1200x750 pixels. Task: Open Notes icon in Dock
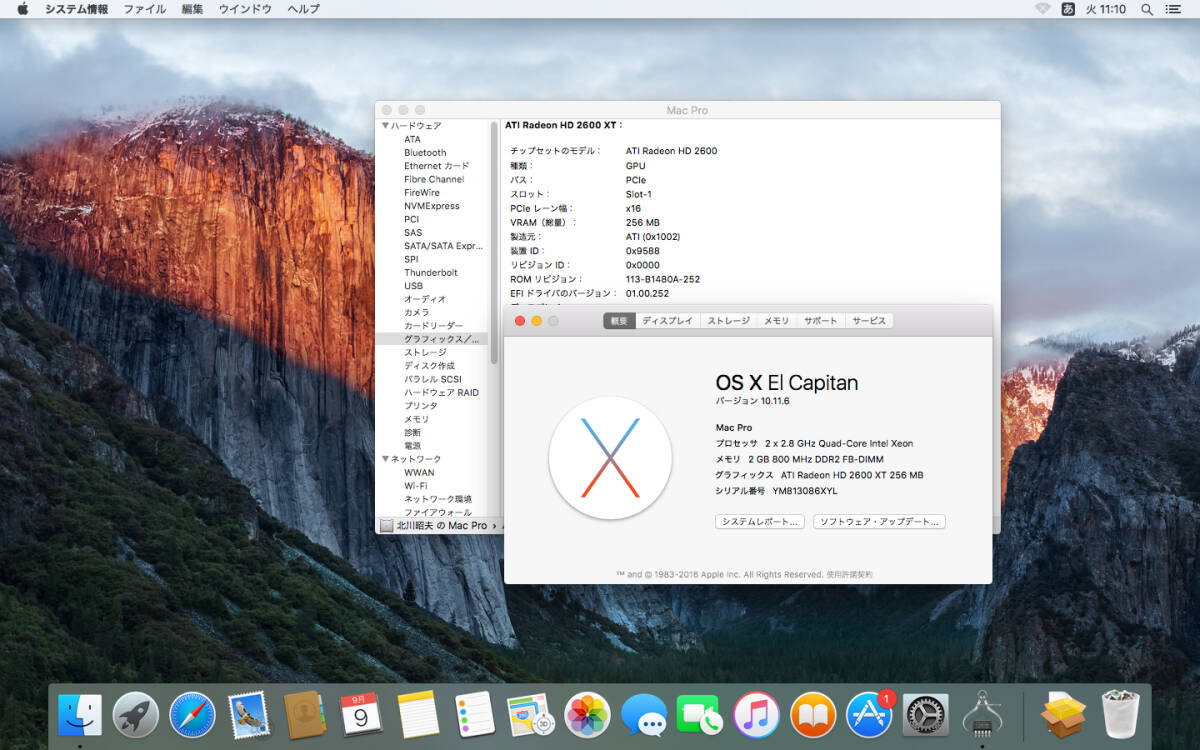418,714
